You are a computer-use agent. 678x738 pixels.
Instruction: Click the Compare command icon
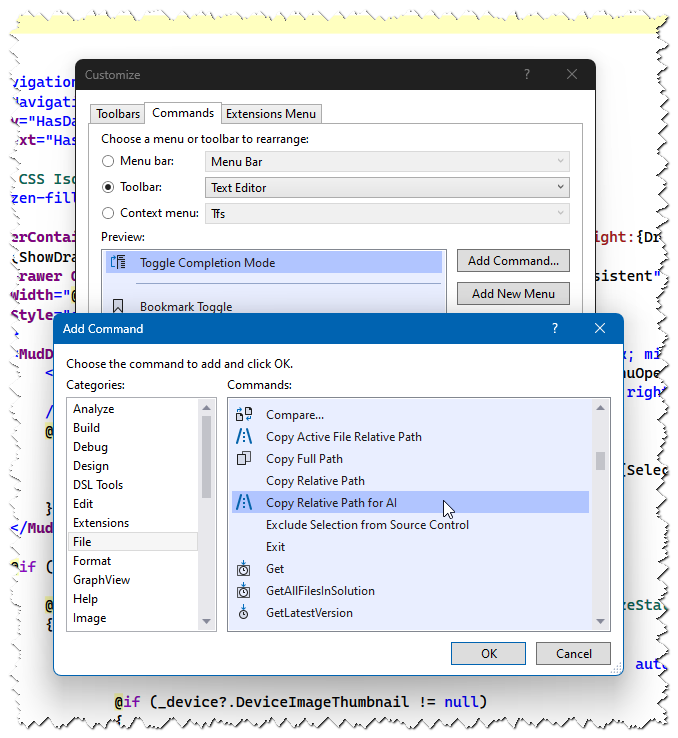click(x=244, y=414)
